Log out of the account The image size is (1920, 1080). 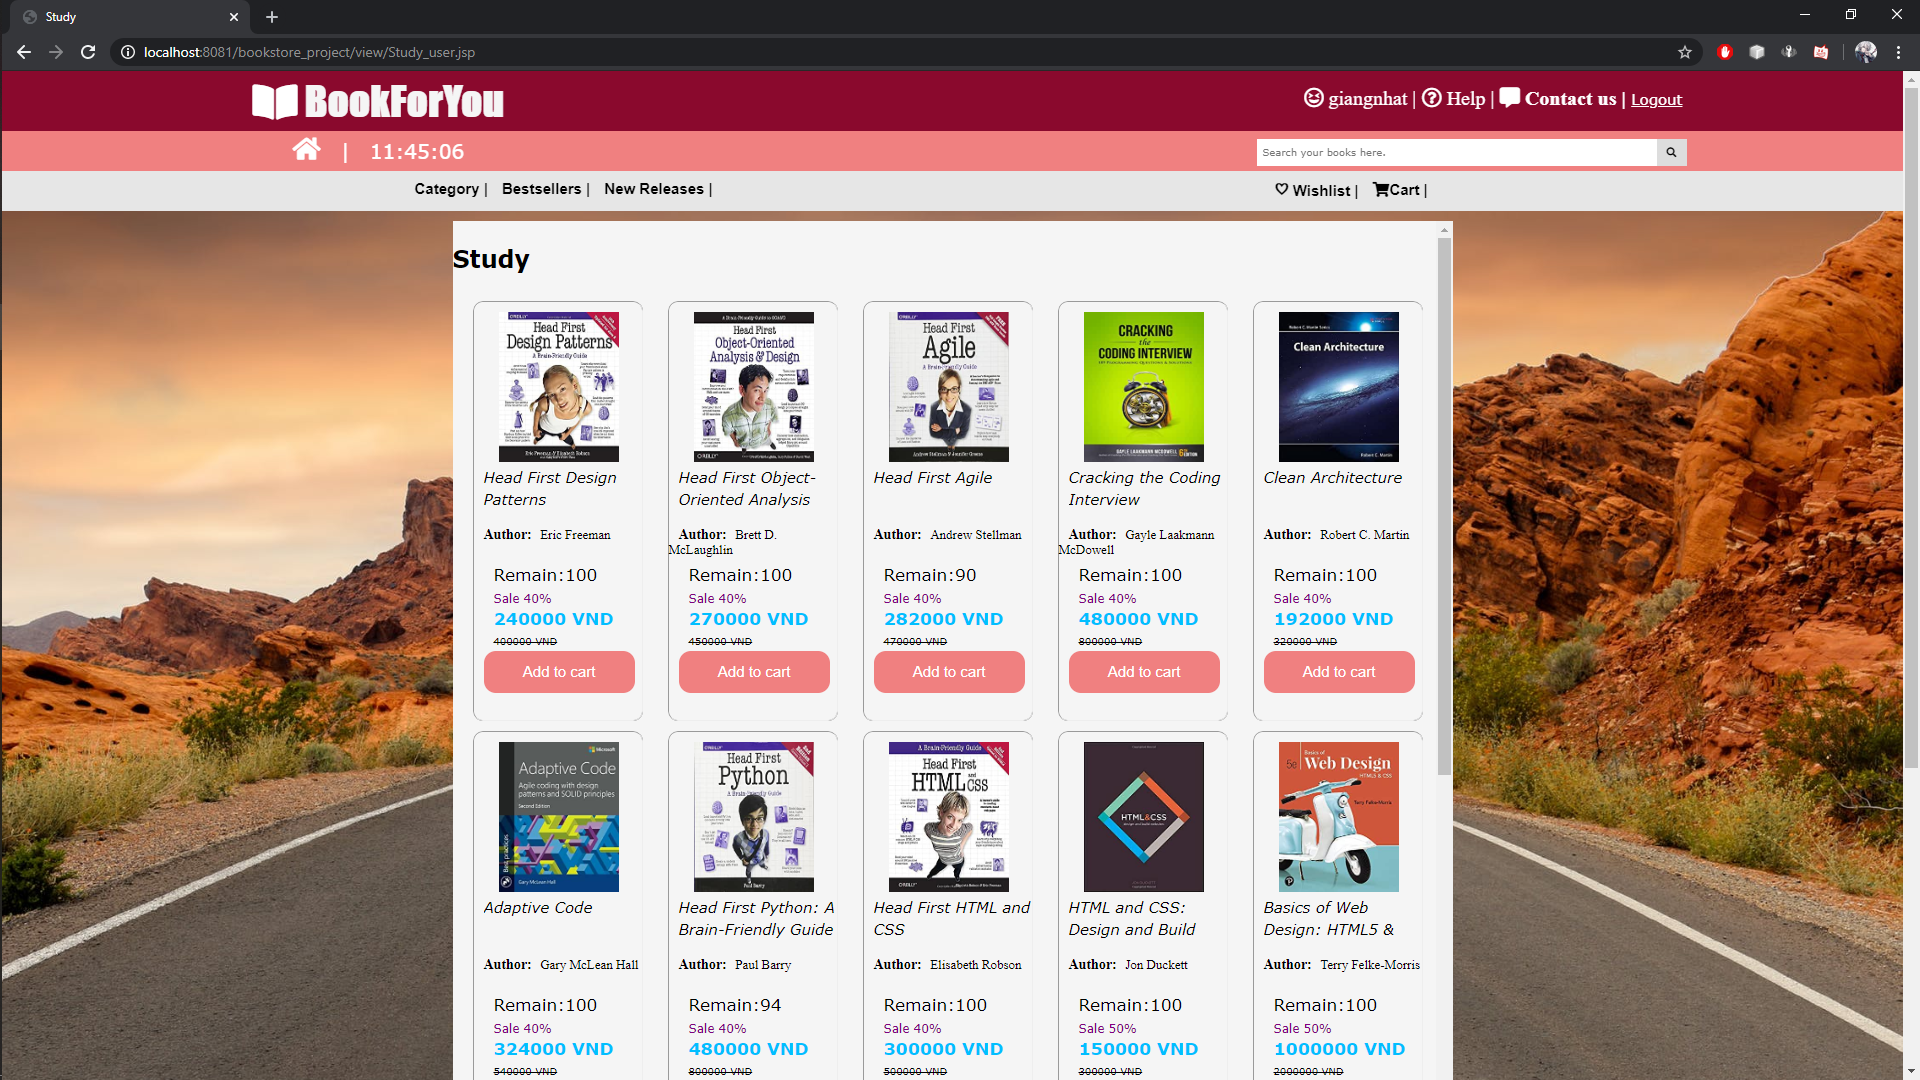pyautogui.click(x=1656, y=99)
